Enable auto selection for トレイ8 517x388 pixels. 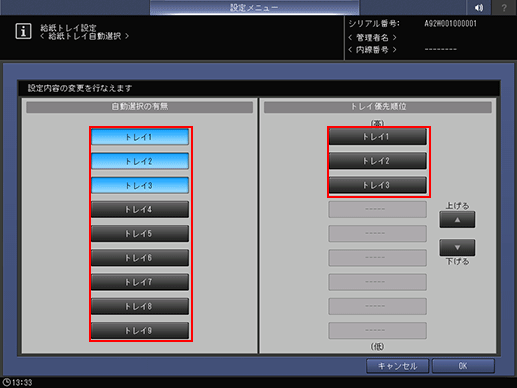coord(140,306)
